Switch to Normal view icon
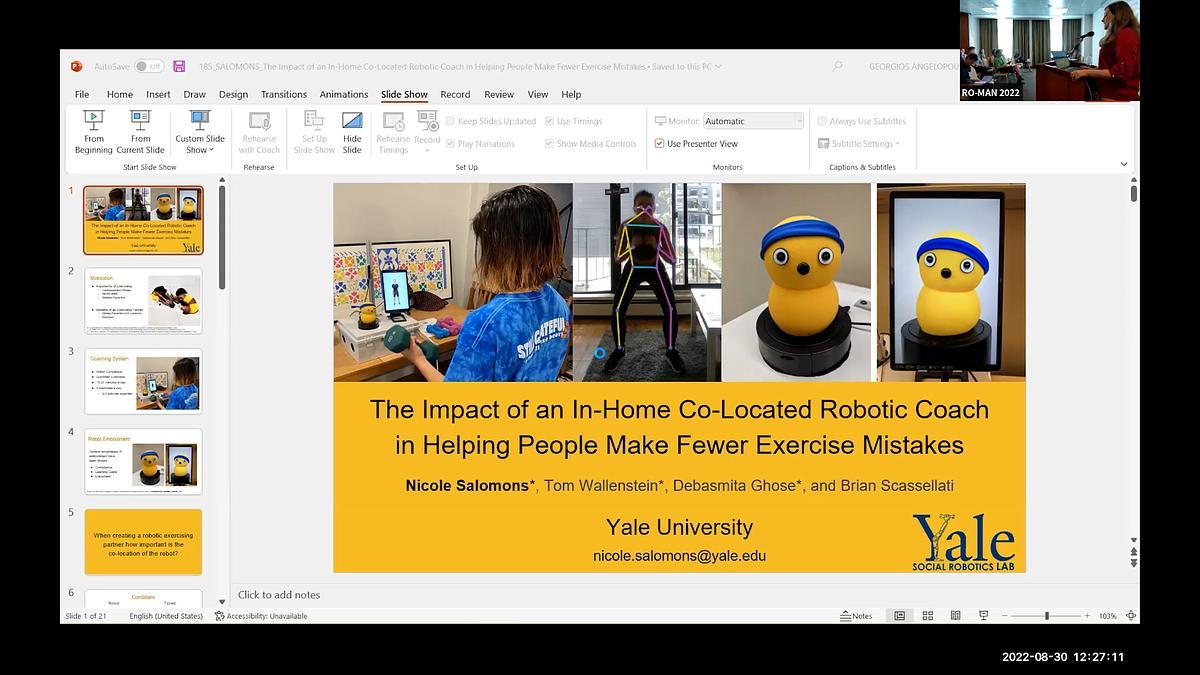 click(x=899, y=616)
